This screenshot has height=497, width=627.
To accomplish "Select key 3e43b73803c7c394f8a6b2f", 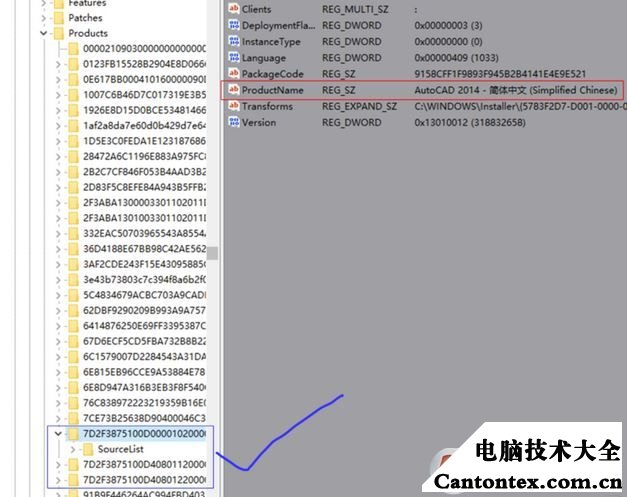I will coord(144,279).
